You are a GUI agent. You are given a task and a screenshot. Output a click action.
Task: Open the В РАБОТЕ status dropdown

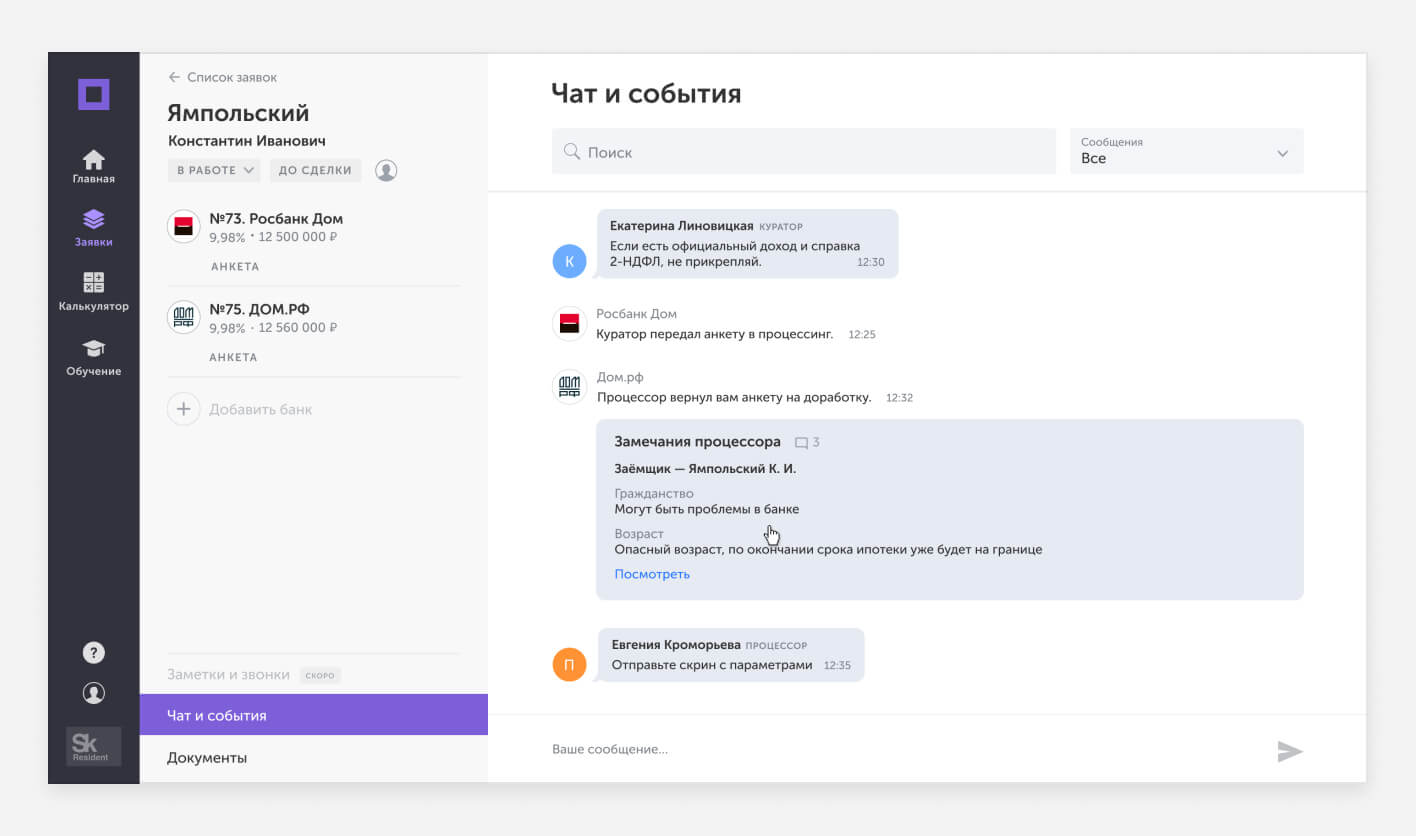click(x=214, y=170)
